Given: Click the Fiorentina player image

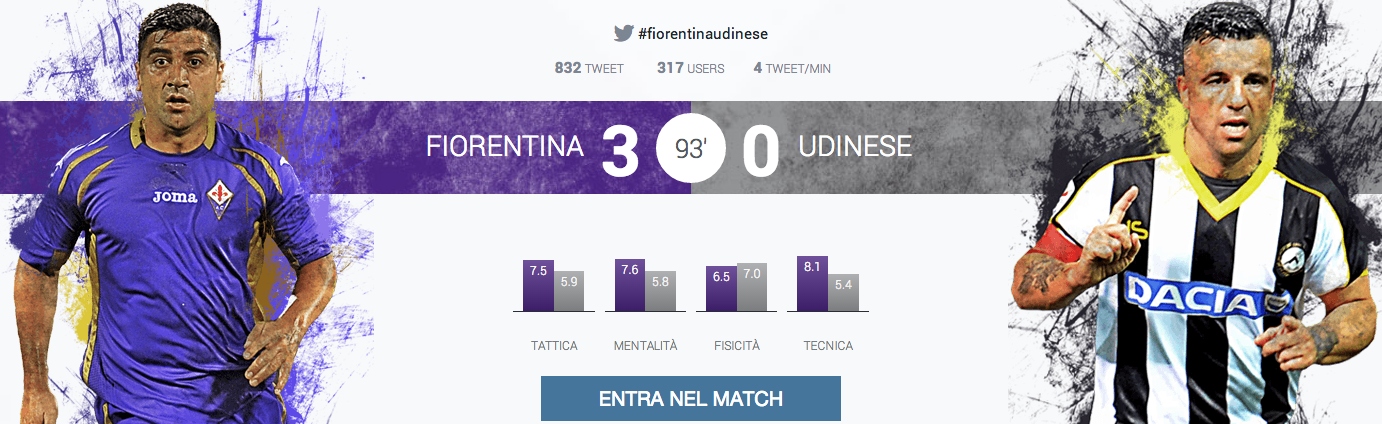Looking at the screenshot, I should click(x=180, y=212).
